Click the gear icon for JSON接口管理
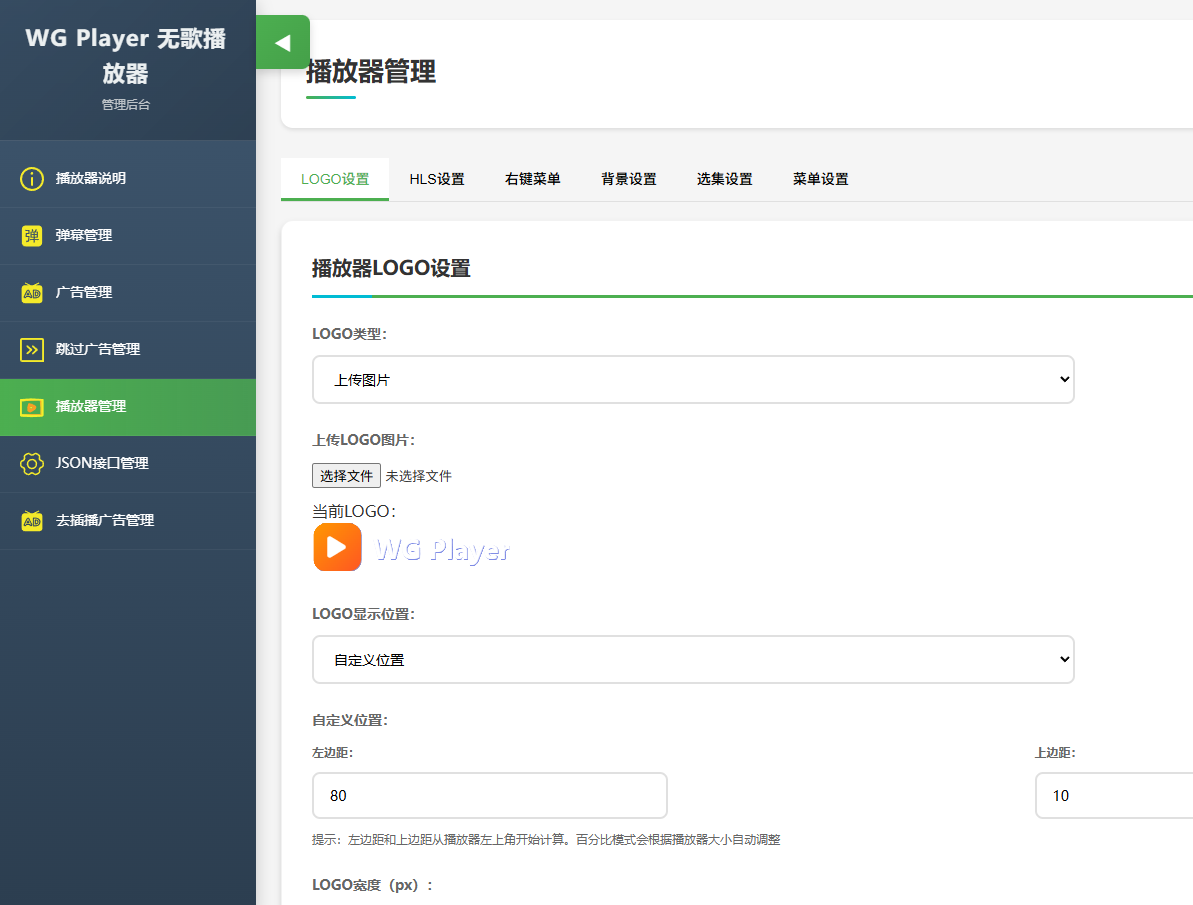Screen dimensions: 1193x905 click(32, 464)
